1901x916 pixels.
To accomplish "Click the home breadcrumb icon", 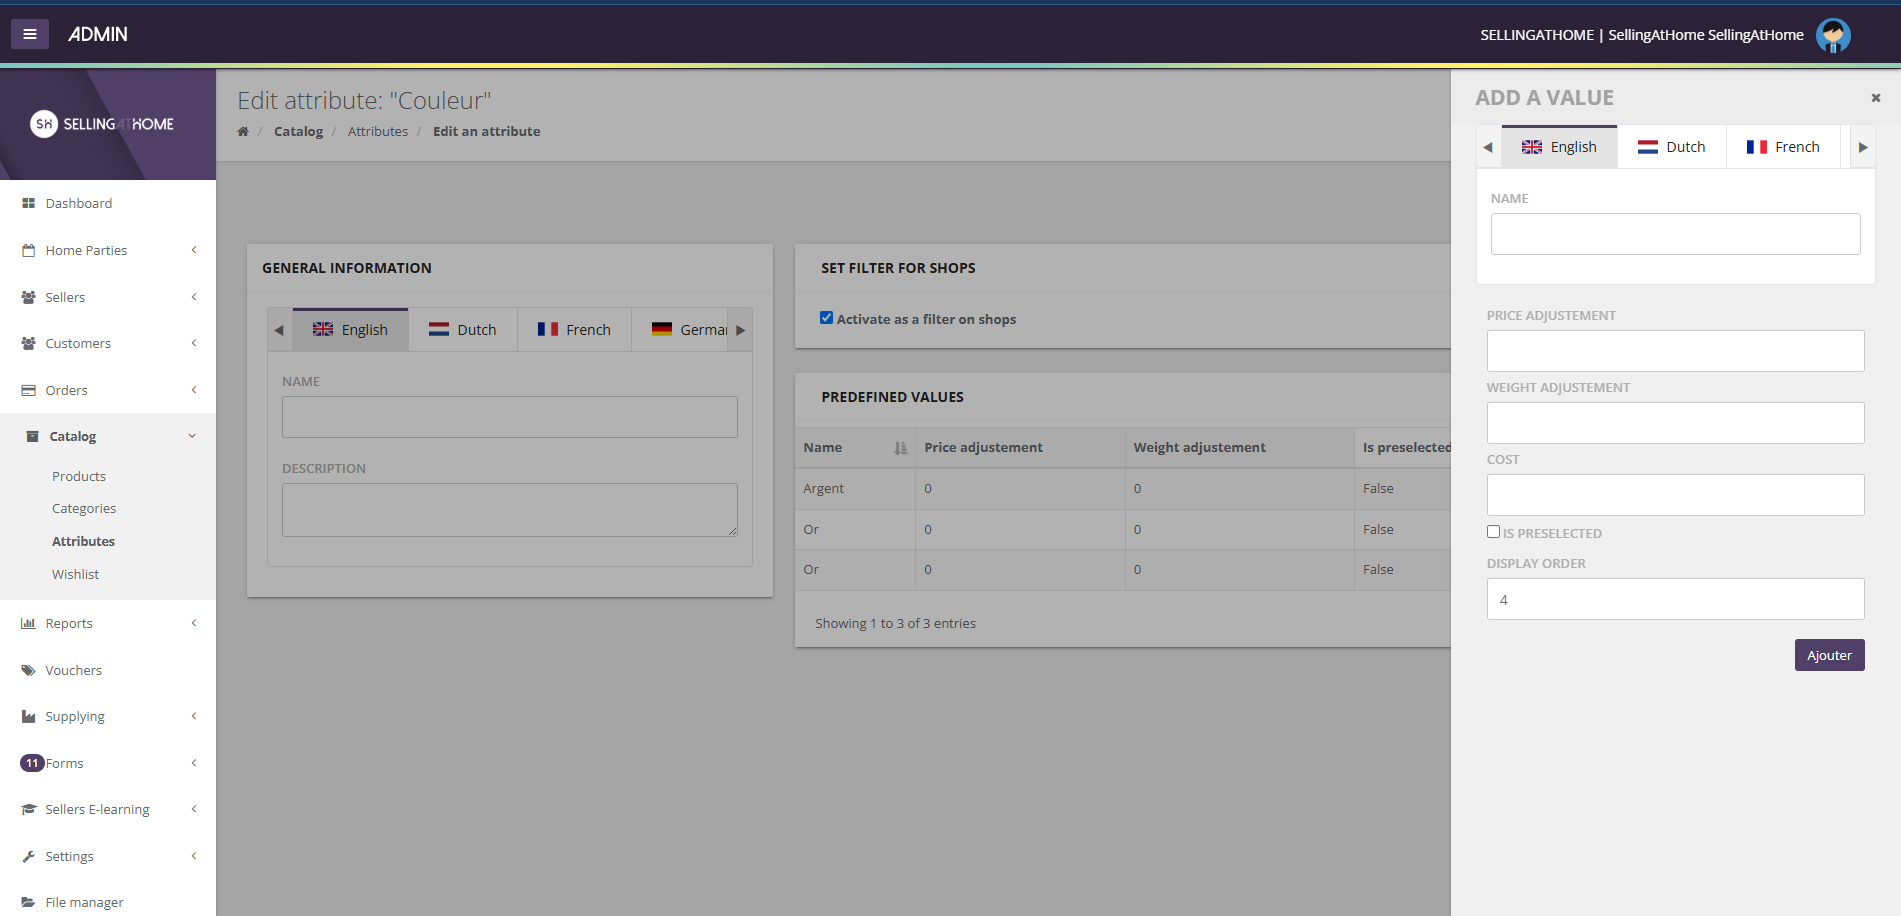I will [243, 132].
